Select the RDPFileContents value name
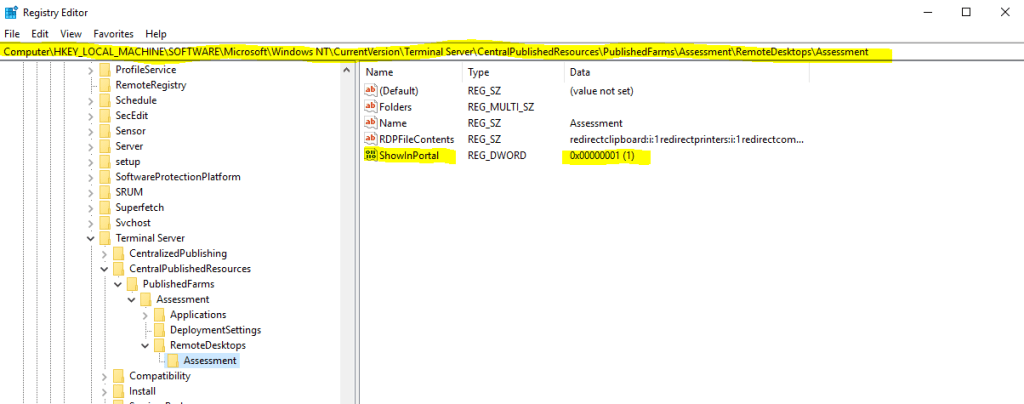Viewport: 1024px width, 404px height. (x=417, y=139)
